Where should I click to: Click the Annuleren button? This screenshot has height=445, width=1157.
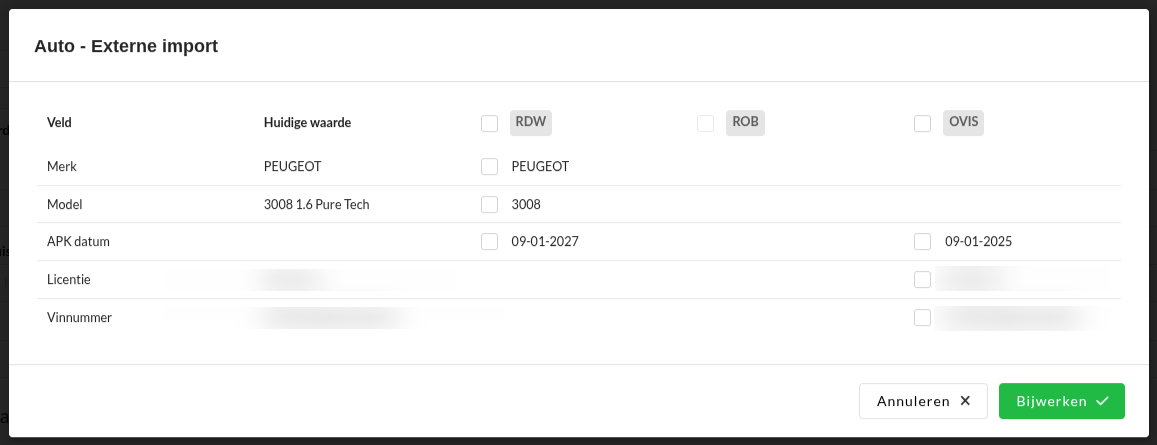[x=923, y=401]
